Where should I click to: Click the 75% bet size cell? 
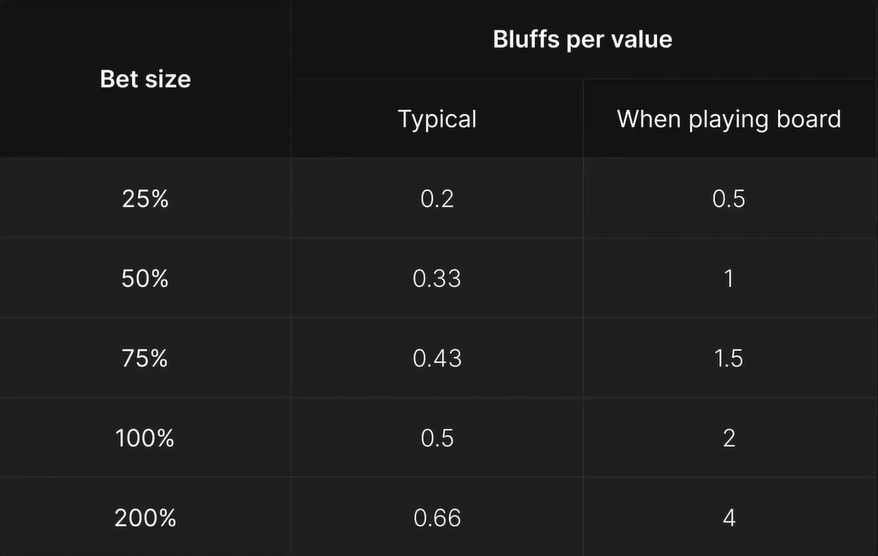145,358
